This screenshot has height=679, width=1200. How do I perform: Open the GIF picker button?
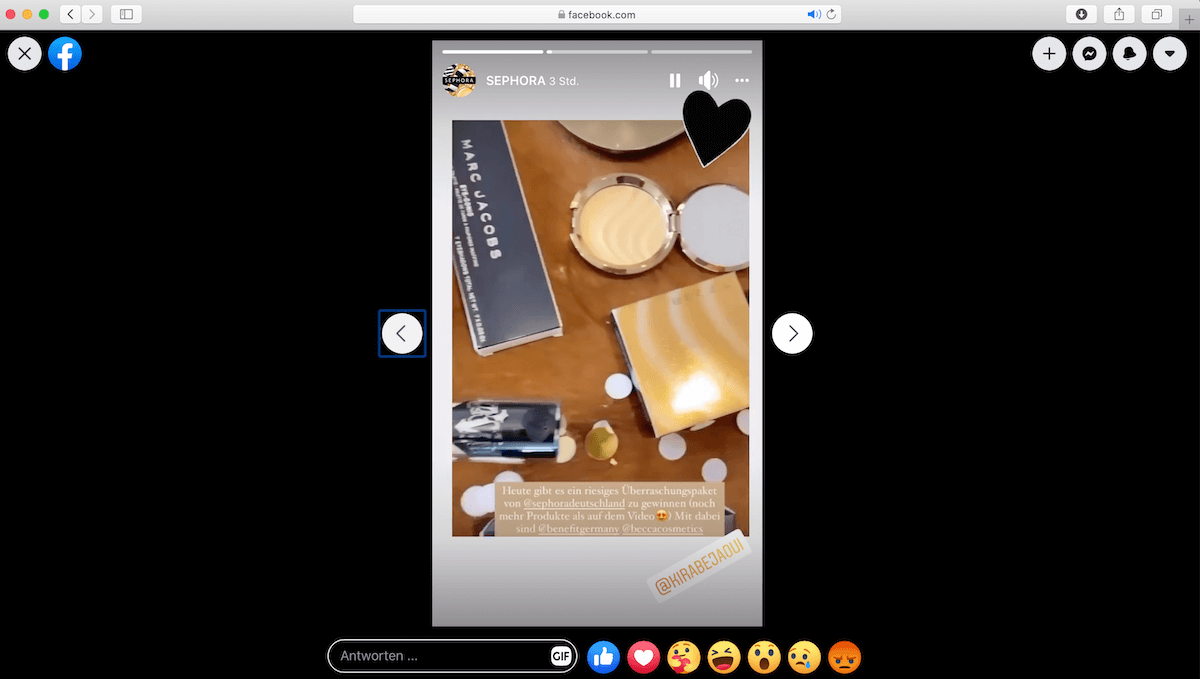(561, 656)
